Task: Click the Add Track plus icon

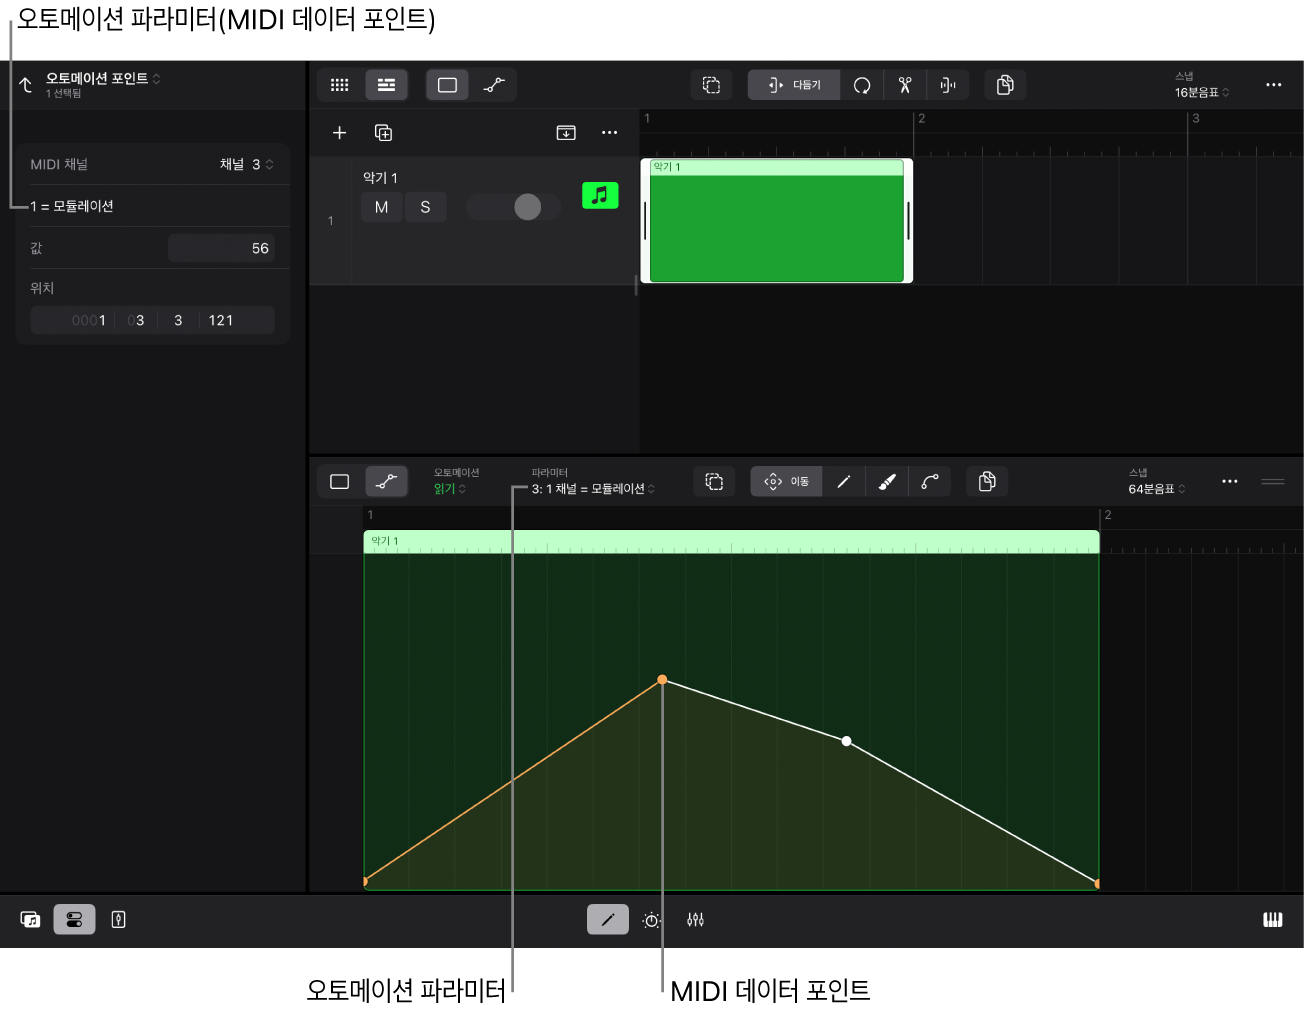Action: pyautogui.click(x=339, y=133)
